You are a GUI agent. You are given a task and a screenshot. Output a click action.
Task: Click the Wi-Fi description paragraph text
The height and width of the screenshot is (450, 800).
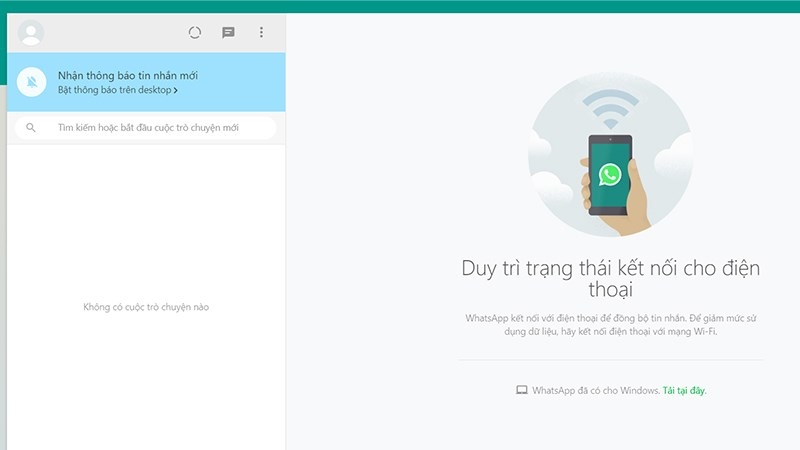tap(610, 324)
